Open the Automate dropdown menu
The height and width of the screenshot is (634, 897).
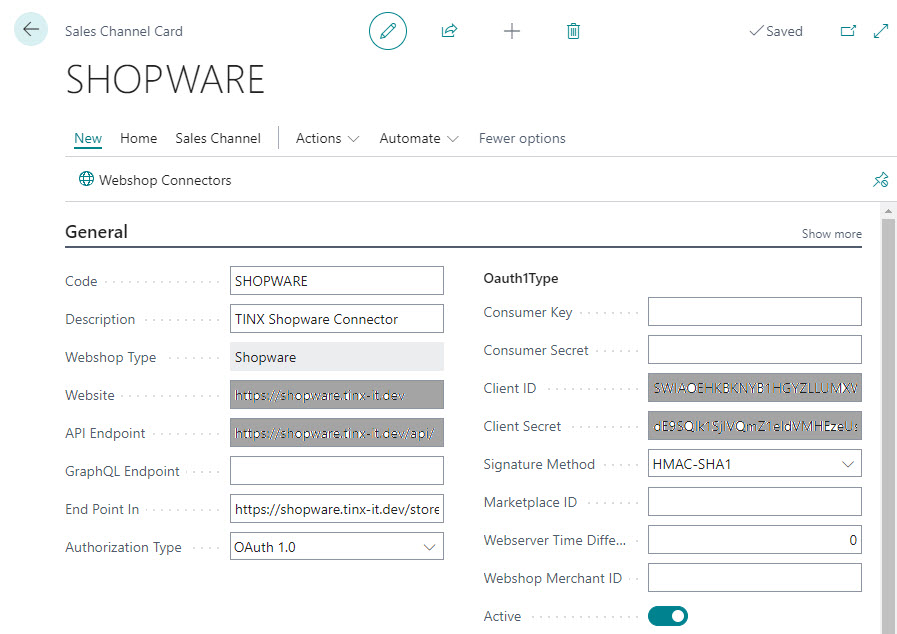coord(419,138)
